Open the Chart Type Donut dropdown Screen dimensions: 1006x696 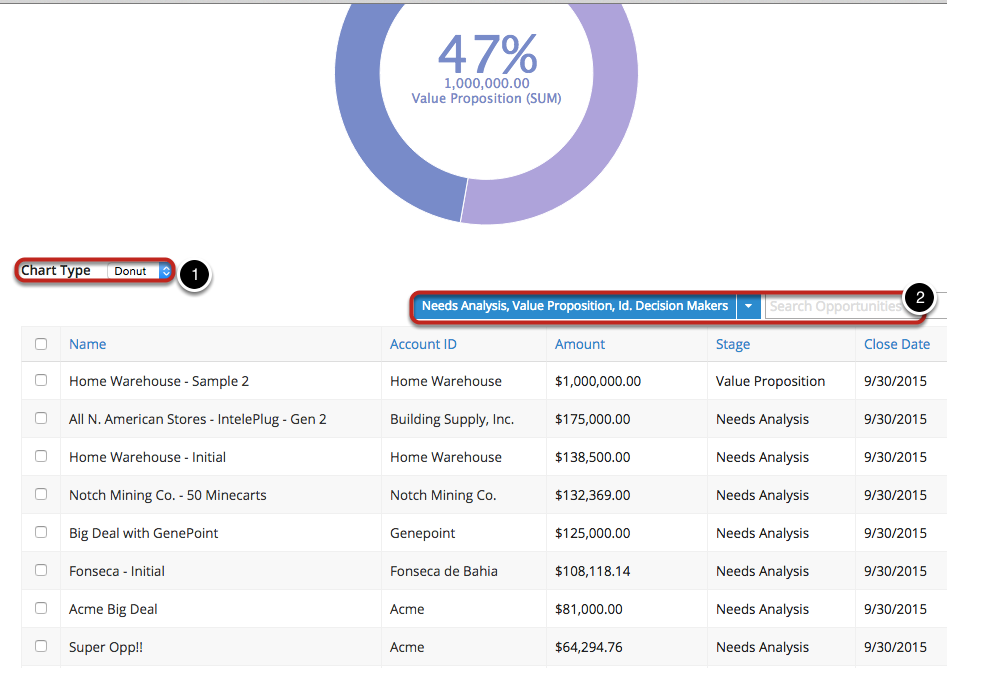(140, 271)
